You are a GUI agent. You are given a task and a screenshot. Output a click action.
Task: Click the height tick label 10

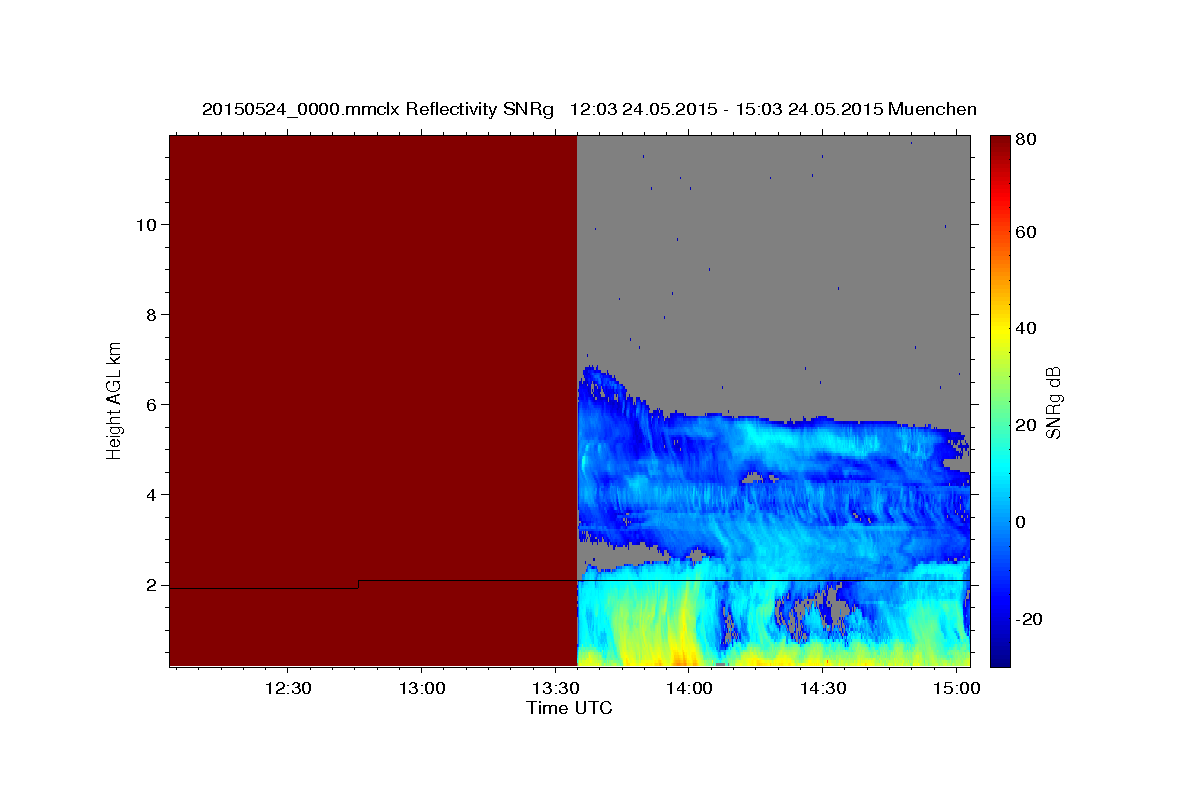(x=146, y=224)
